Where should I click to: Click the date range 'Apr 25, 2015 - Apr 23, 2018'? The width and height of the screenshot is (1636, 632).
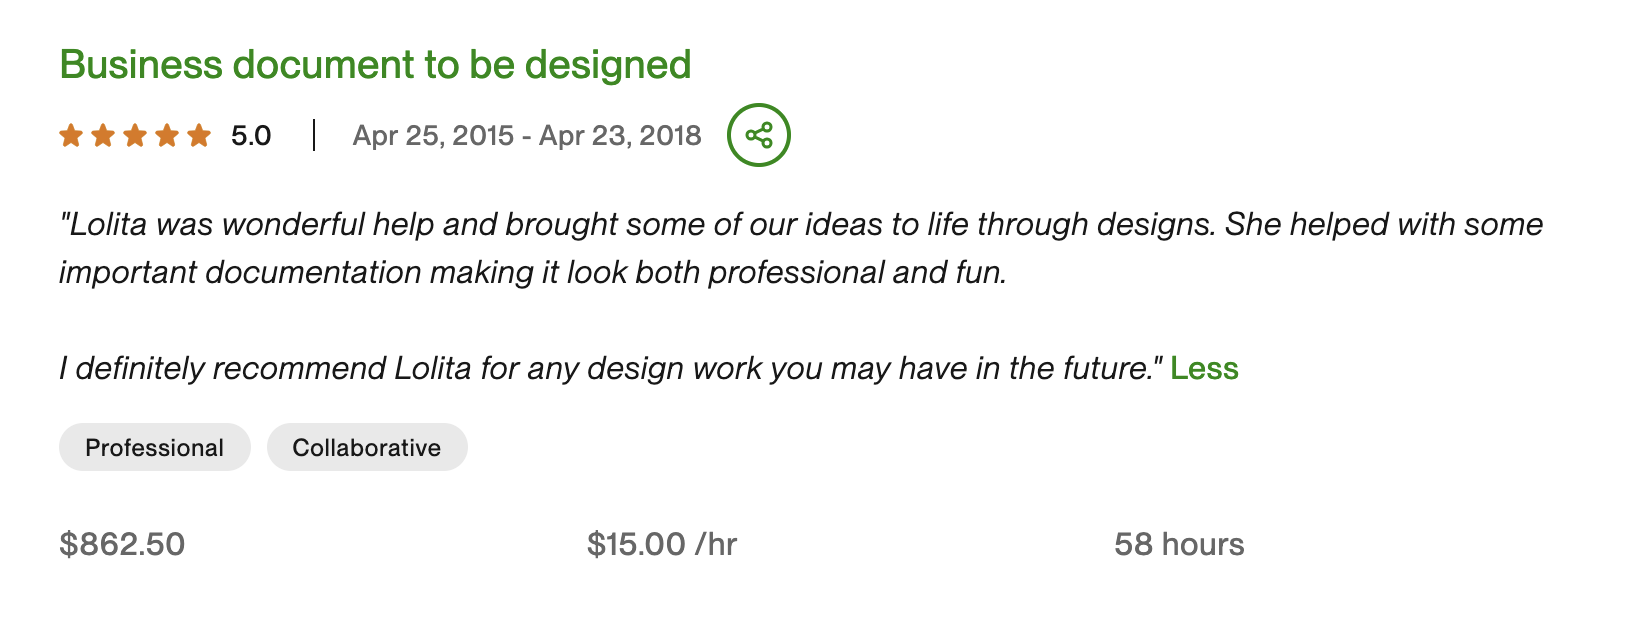coord(528,135)
